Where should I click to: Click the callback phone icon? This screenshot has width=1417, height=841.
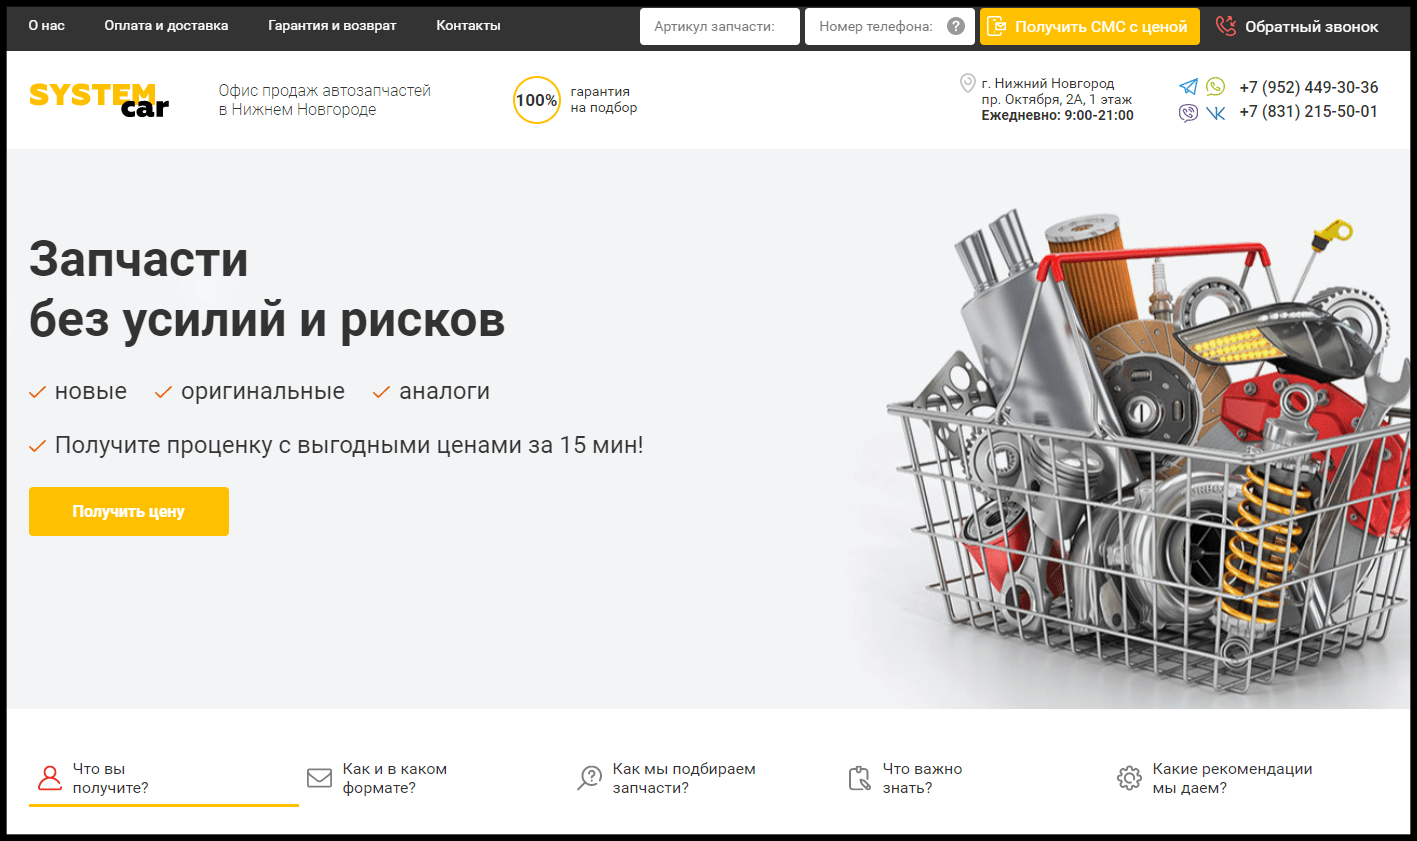[x=1225, y=26]
